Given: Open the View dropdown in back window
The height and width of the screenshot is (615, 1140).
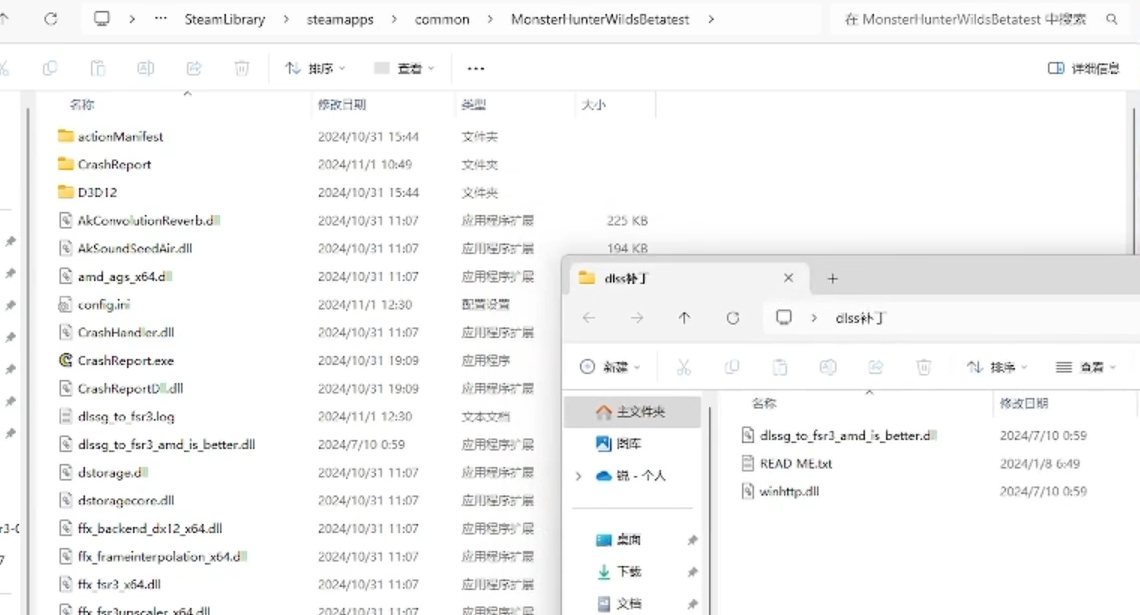Looking at the screenshot, I should pyautogui.click(x=404, y=68).
